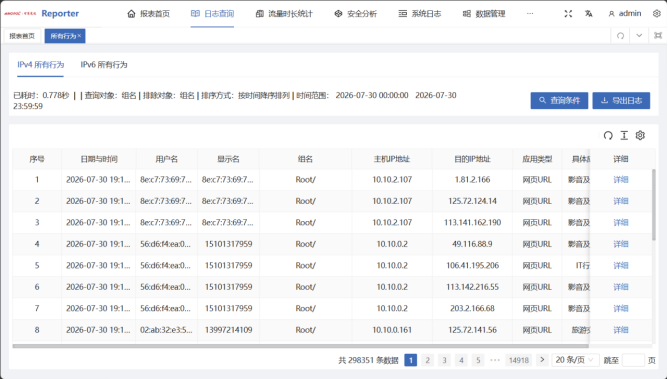Click destination IP 106.41.195.206

point(472,266)
